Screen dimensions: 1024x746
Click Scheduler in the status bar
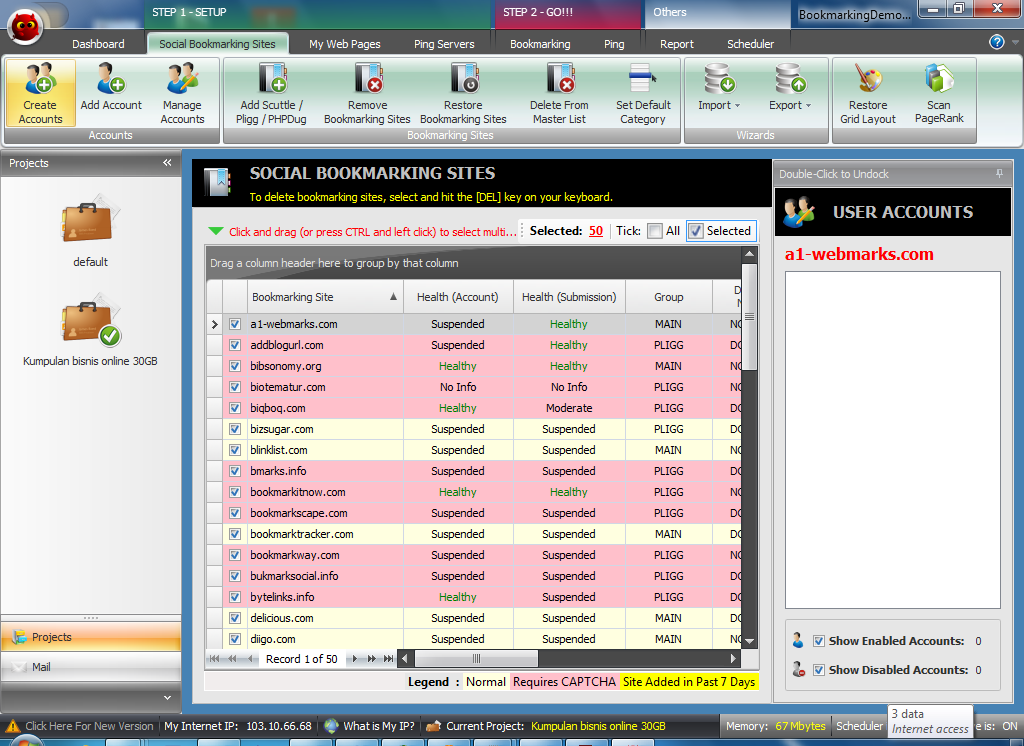859,726
